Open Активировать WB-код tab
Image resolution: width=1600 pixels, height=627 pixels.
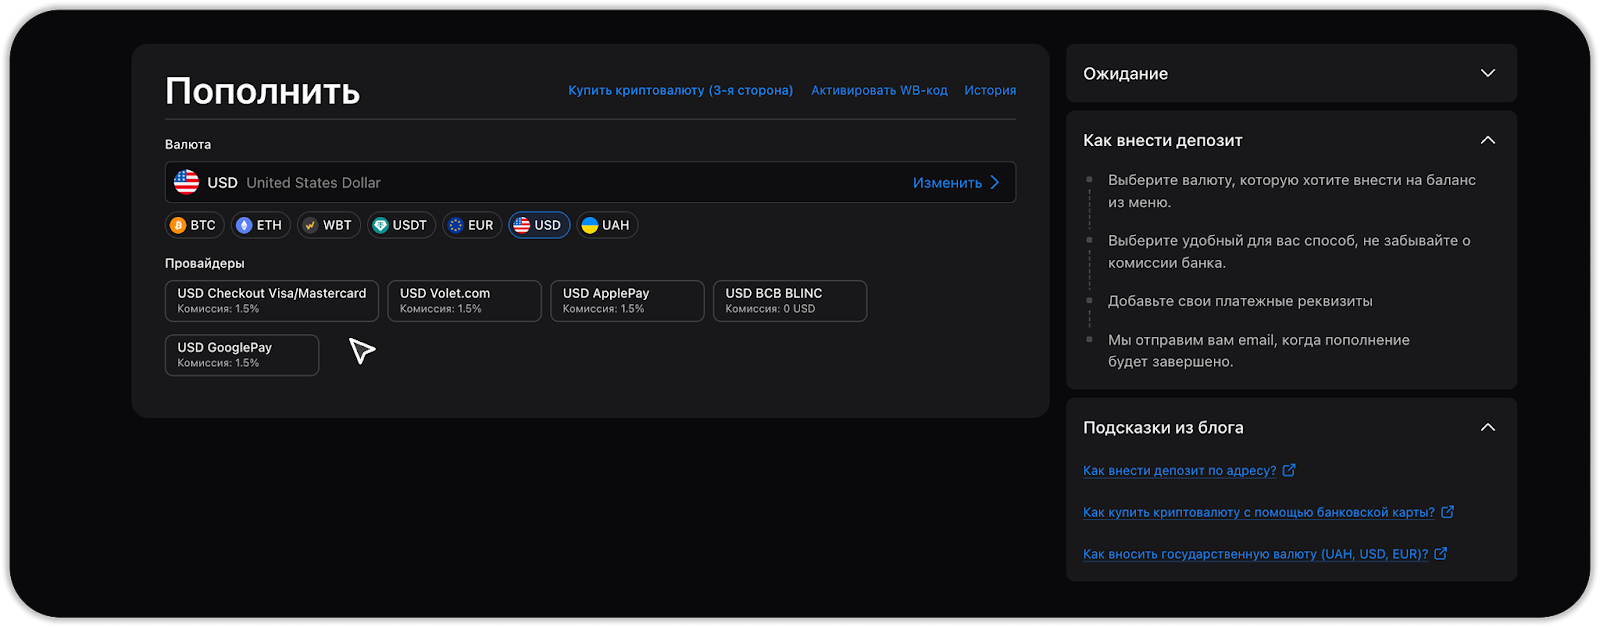click(879, 90)
